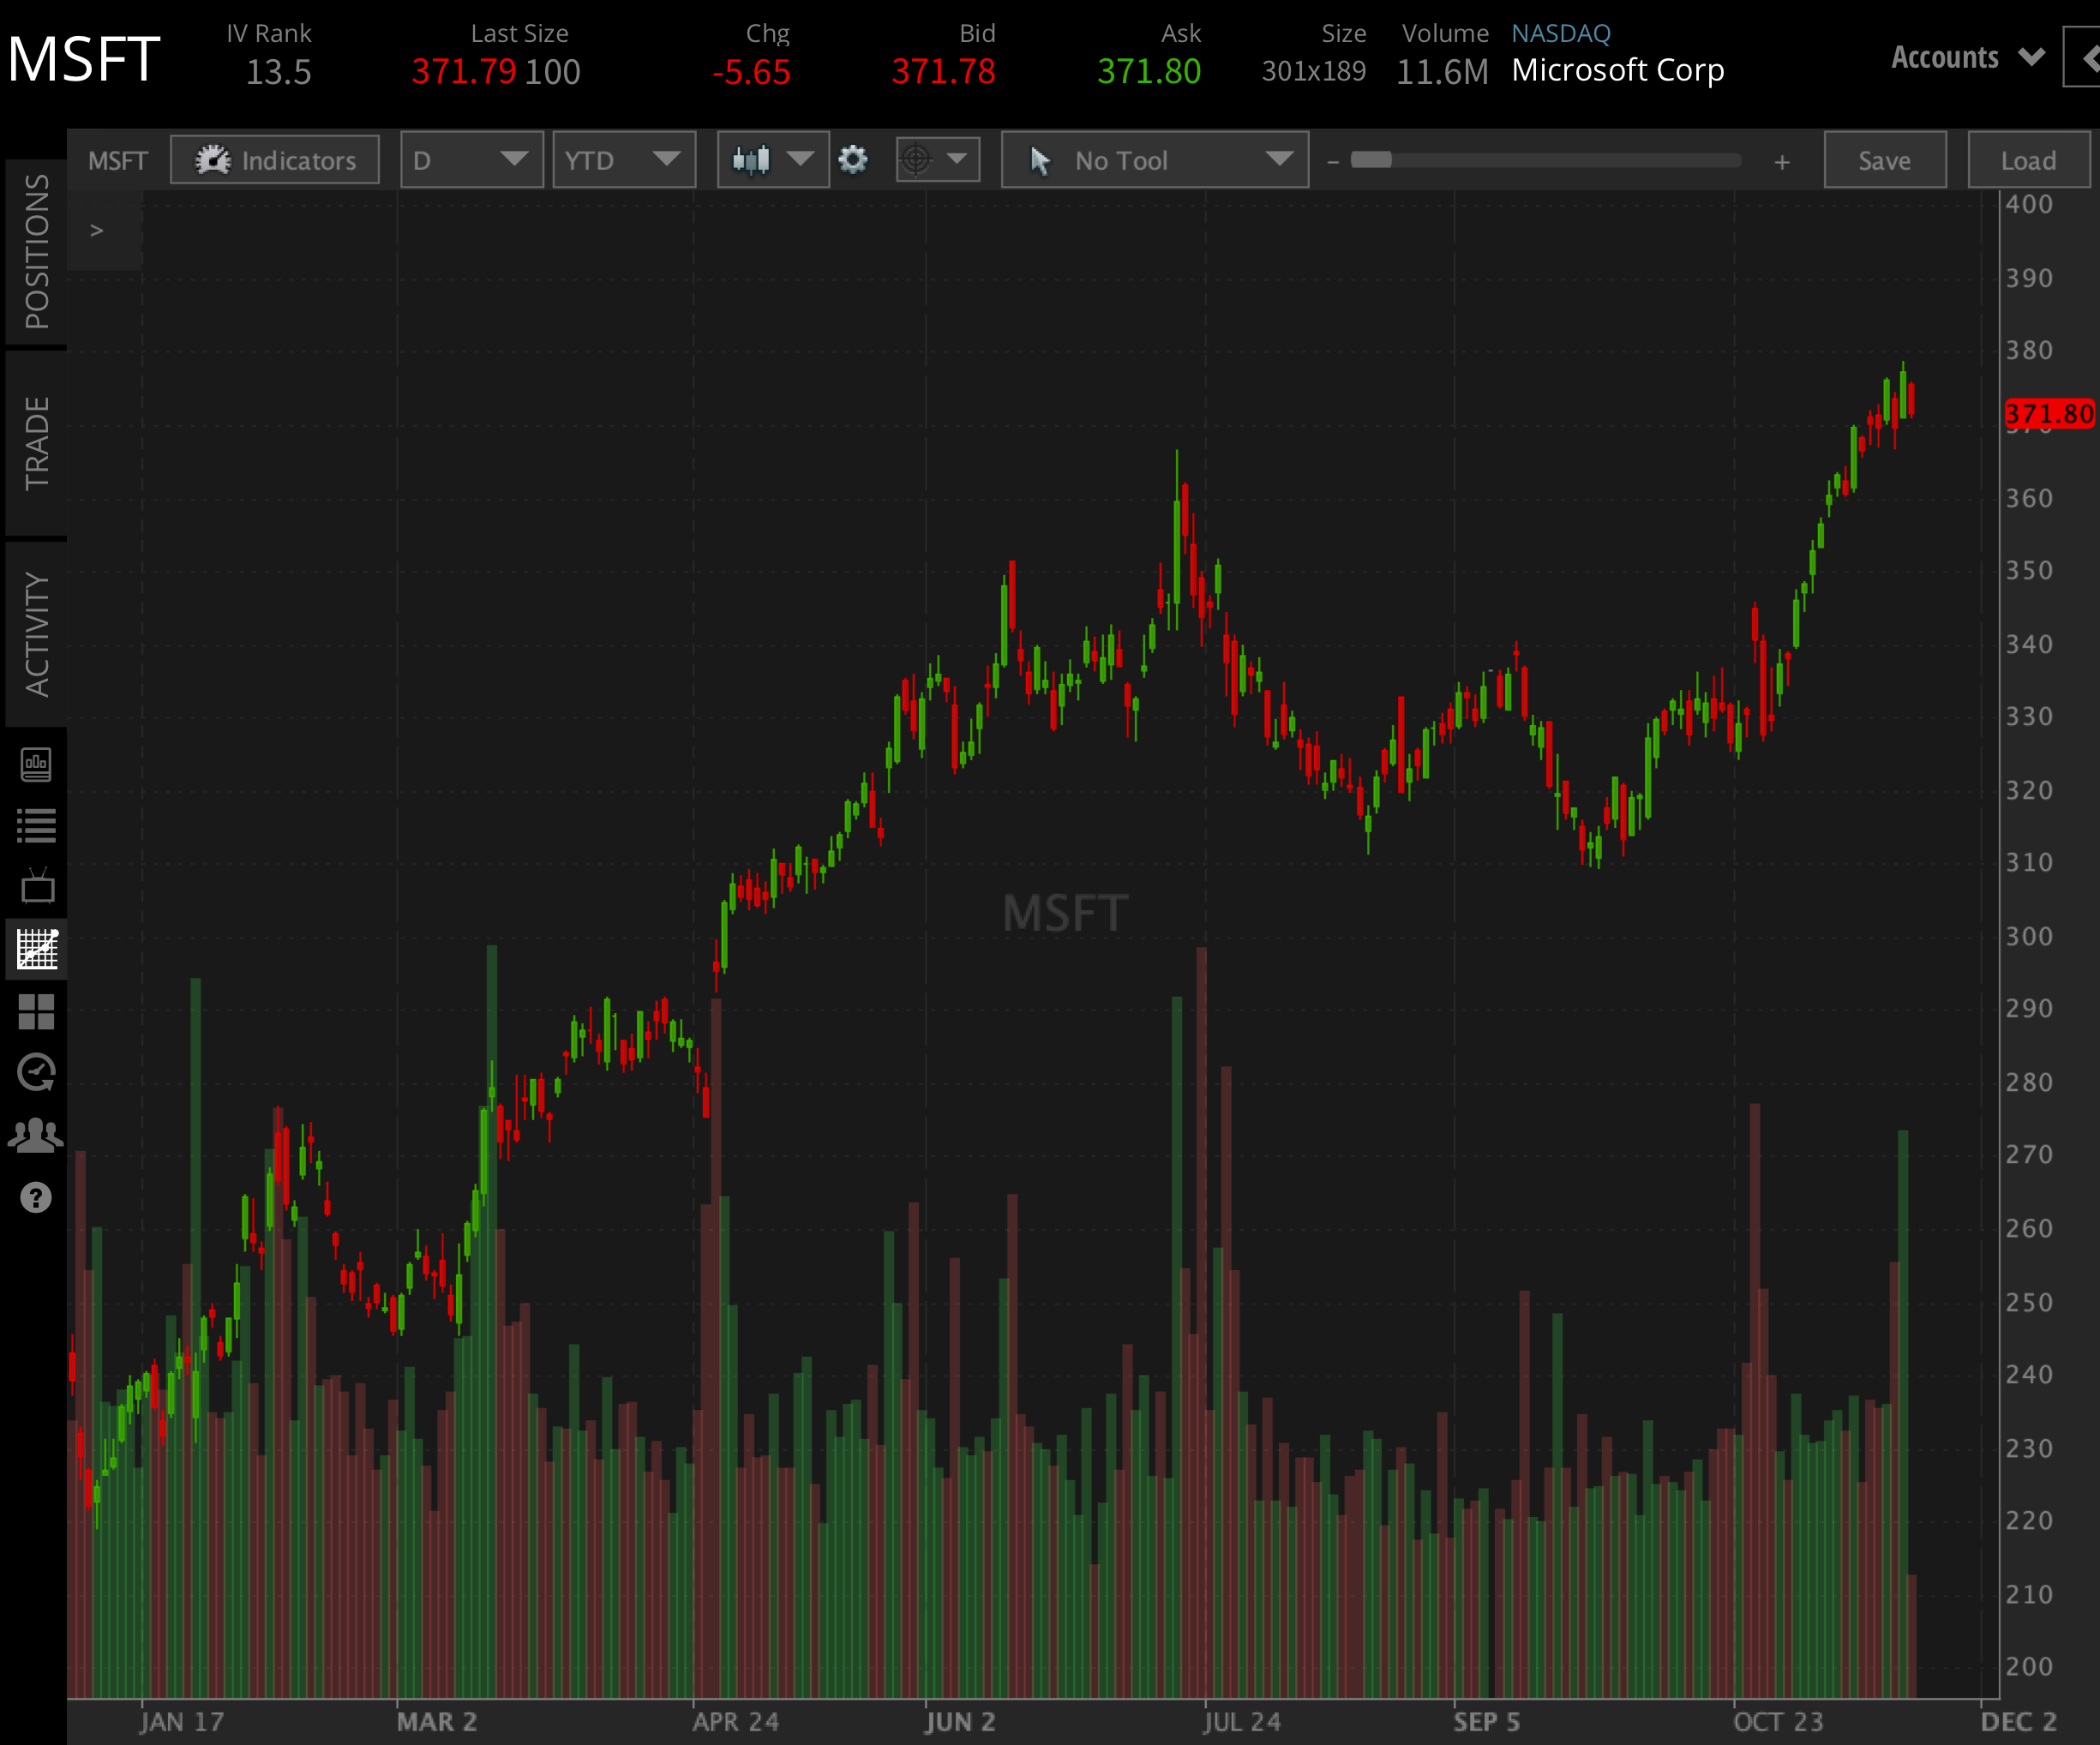The width and height of the screenshot is (2100, 1745).
Task: Click the Load button
Action: 2028,160
